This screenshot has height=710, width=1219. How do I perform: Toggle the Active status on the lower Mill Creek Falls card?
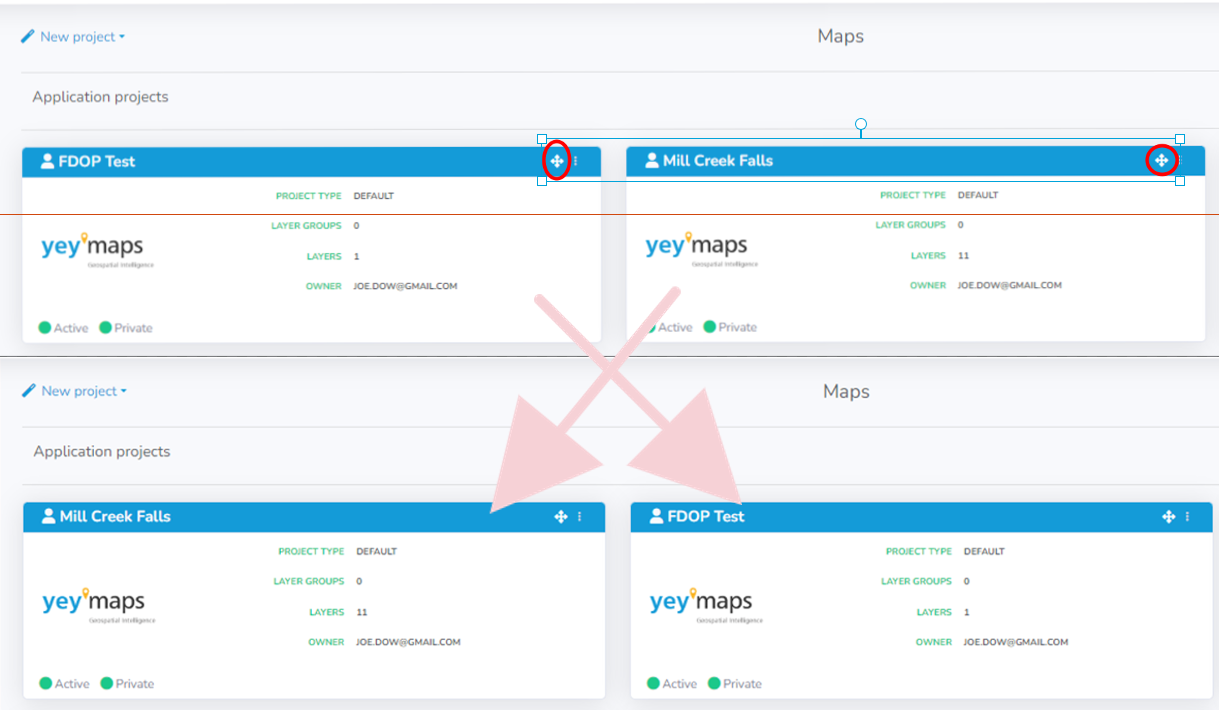(63, 683)
